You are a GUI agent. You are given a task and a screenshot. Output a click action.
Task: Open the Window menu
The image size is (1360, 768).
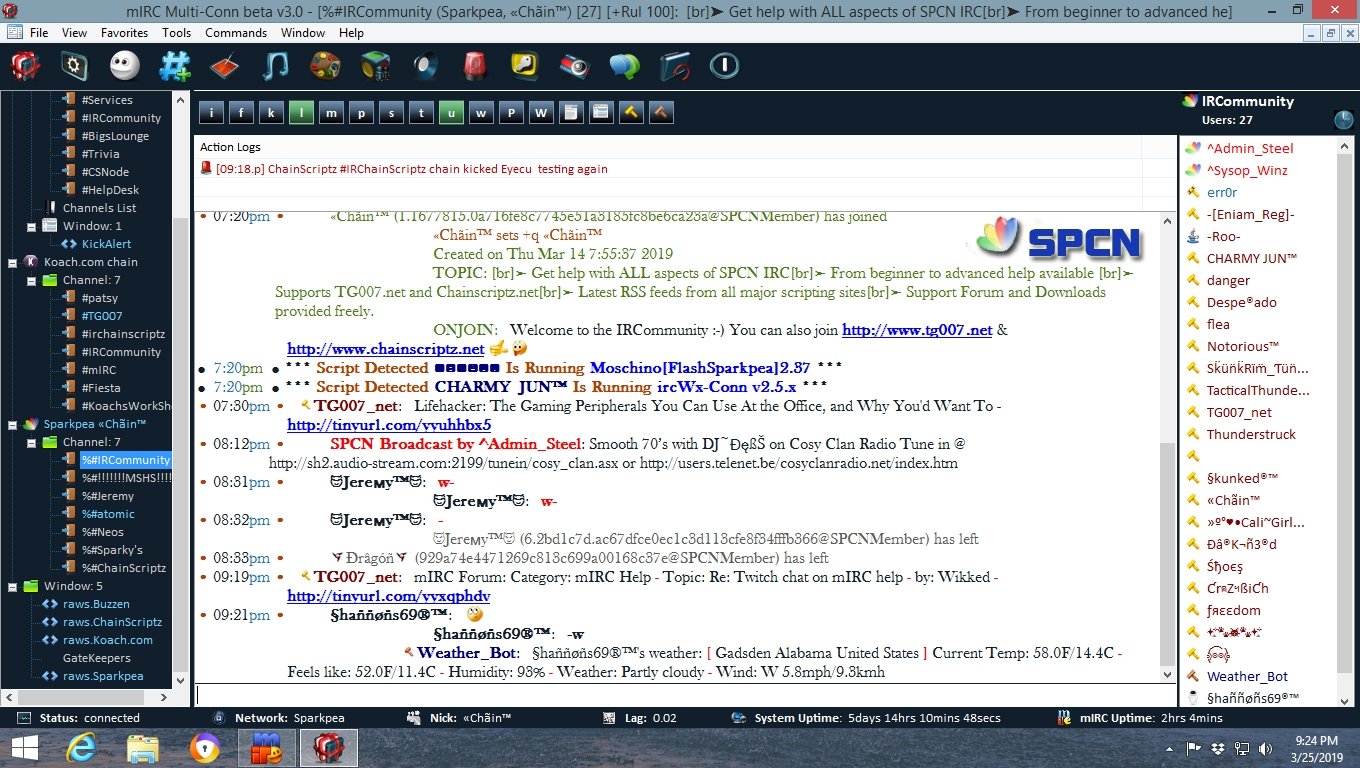click(303, 33)
